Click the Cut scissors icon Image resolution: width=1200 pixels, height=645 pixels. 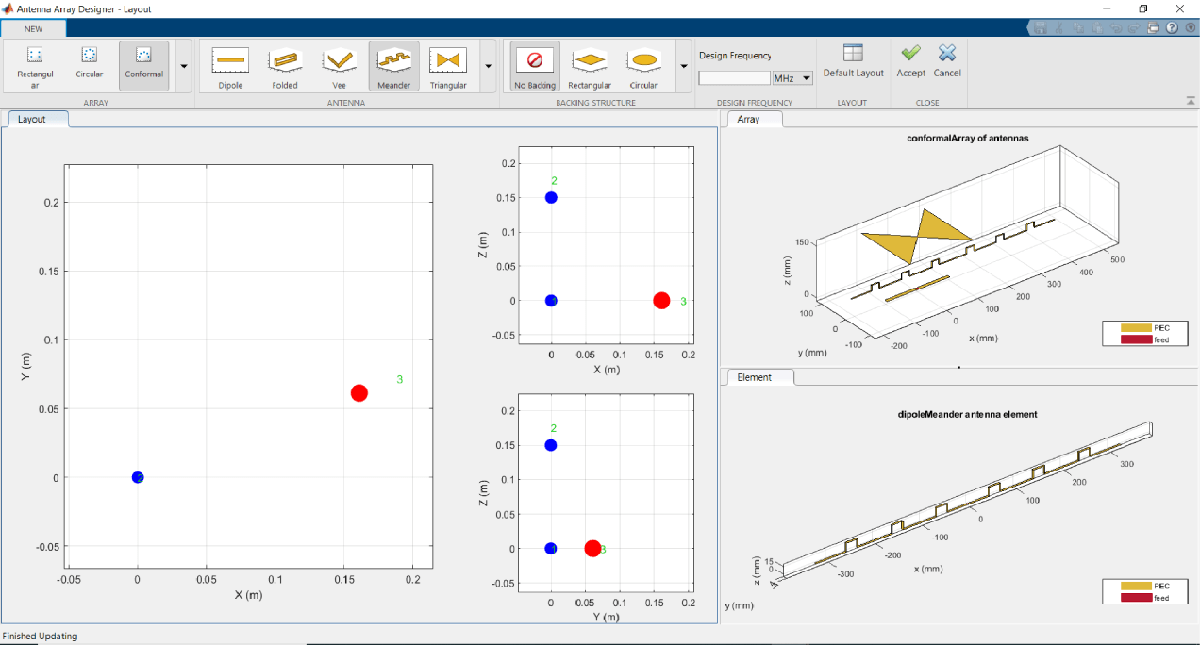tap(1057, 28)
